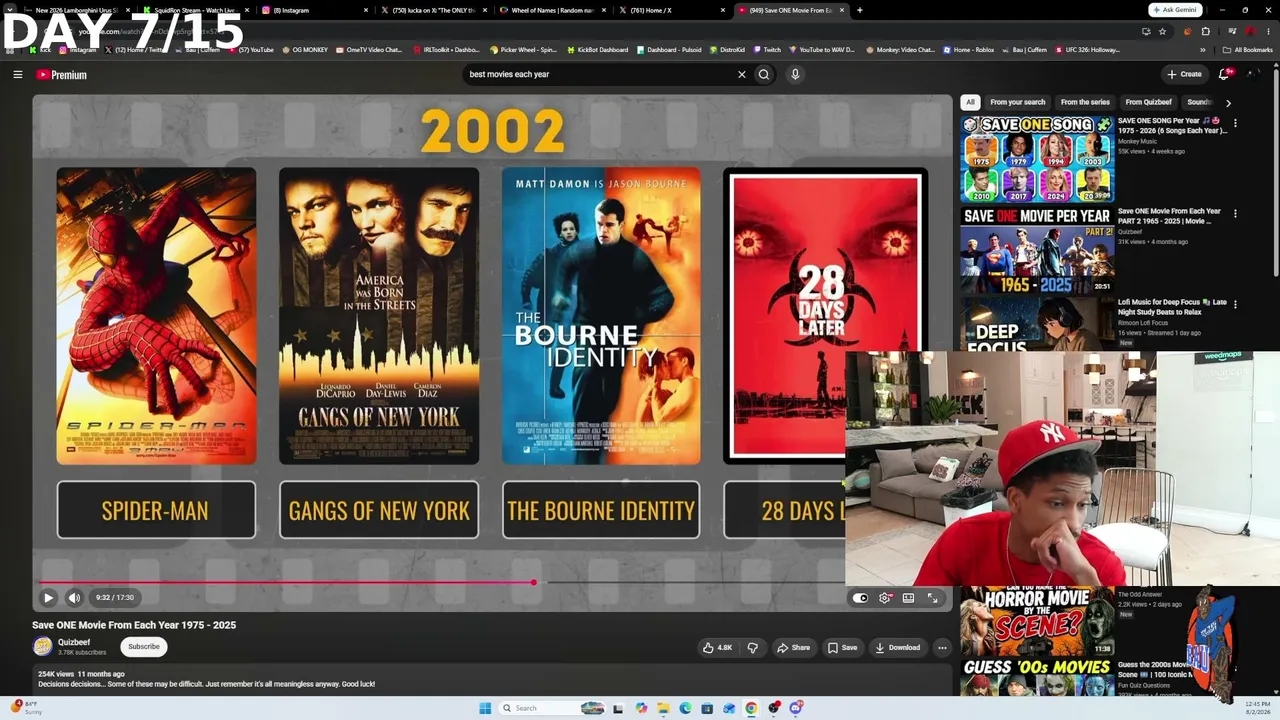1280x720 pixels.
Task: Toggle autoplay switch in the player
Action: point(860,598)
